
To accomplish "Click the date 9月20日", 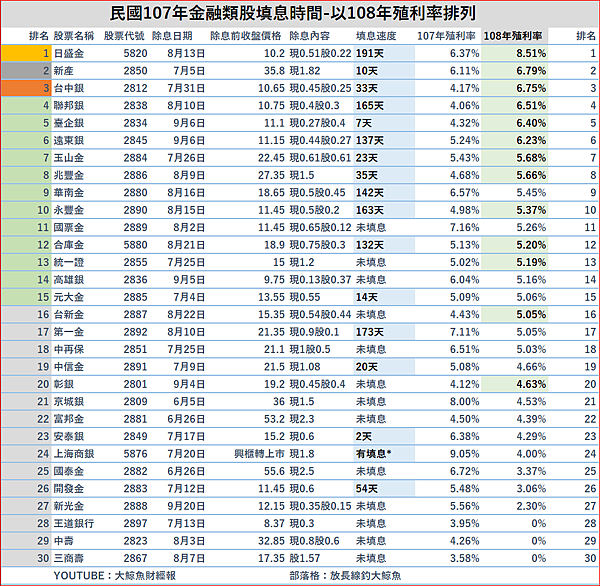I will 186,506.
